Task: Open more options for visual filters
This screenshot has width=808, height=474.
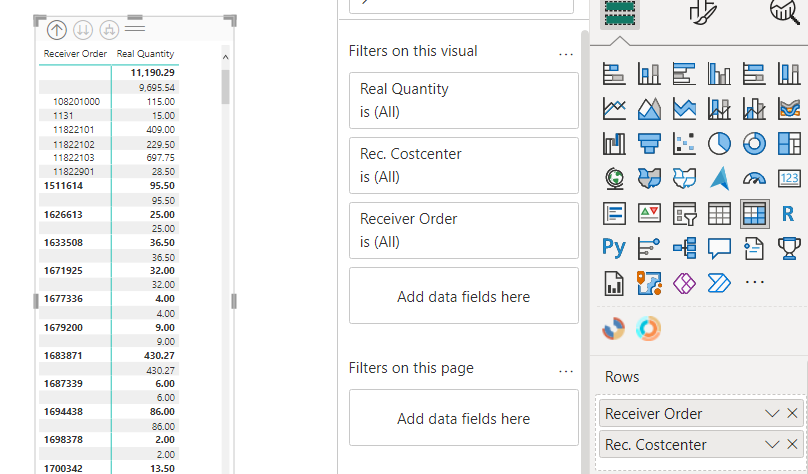Action: [x=566, y=54]
